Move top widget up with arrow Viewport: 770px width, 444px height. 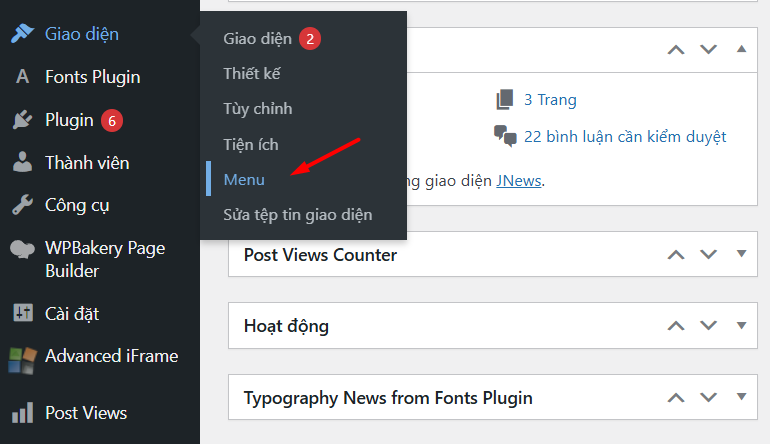click(676, 50)
